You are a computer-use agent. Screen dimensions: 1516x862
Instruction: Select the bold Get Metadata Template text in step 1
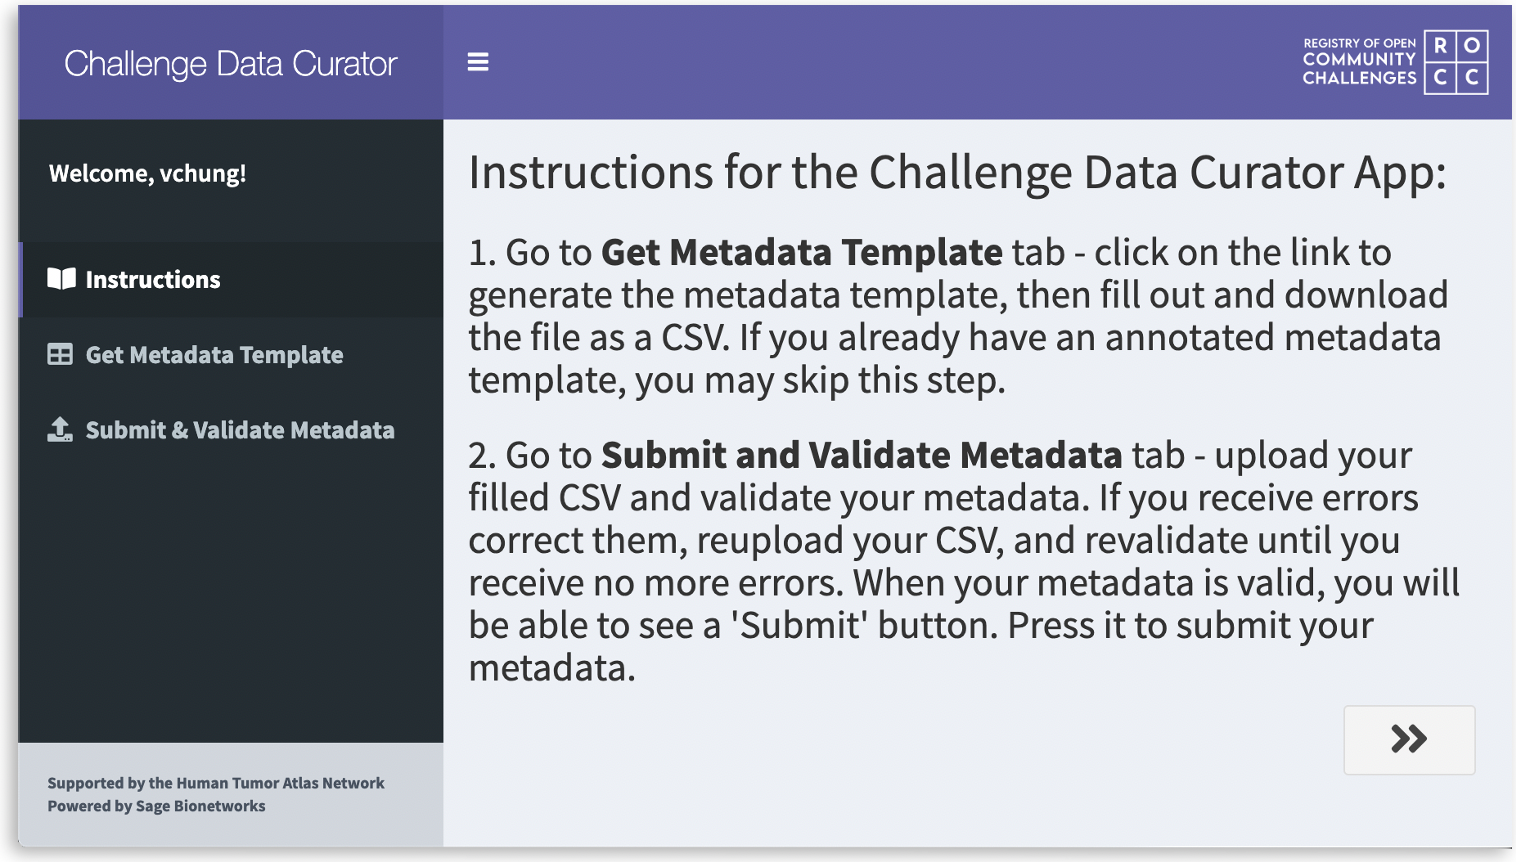coord(800,253)
